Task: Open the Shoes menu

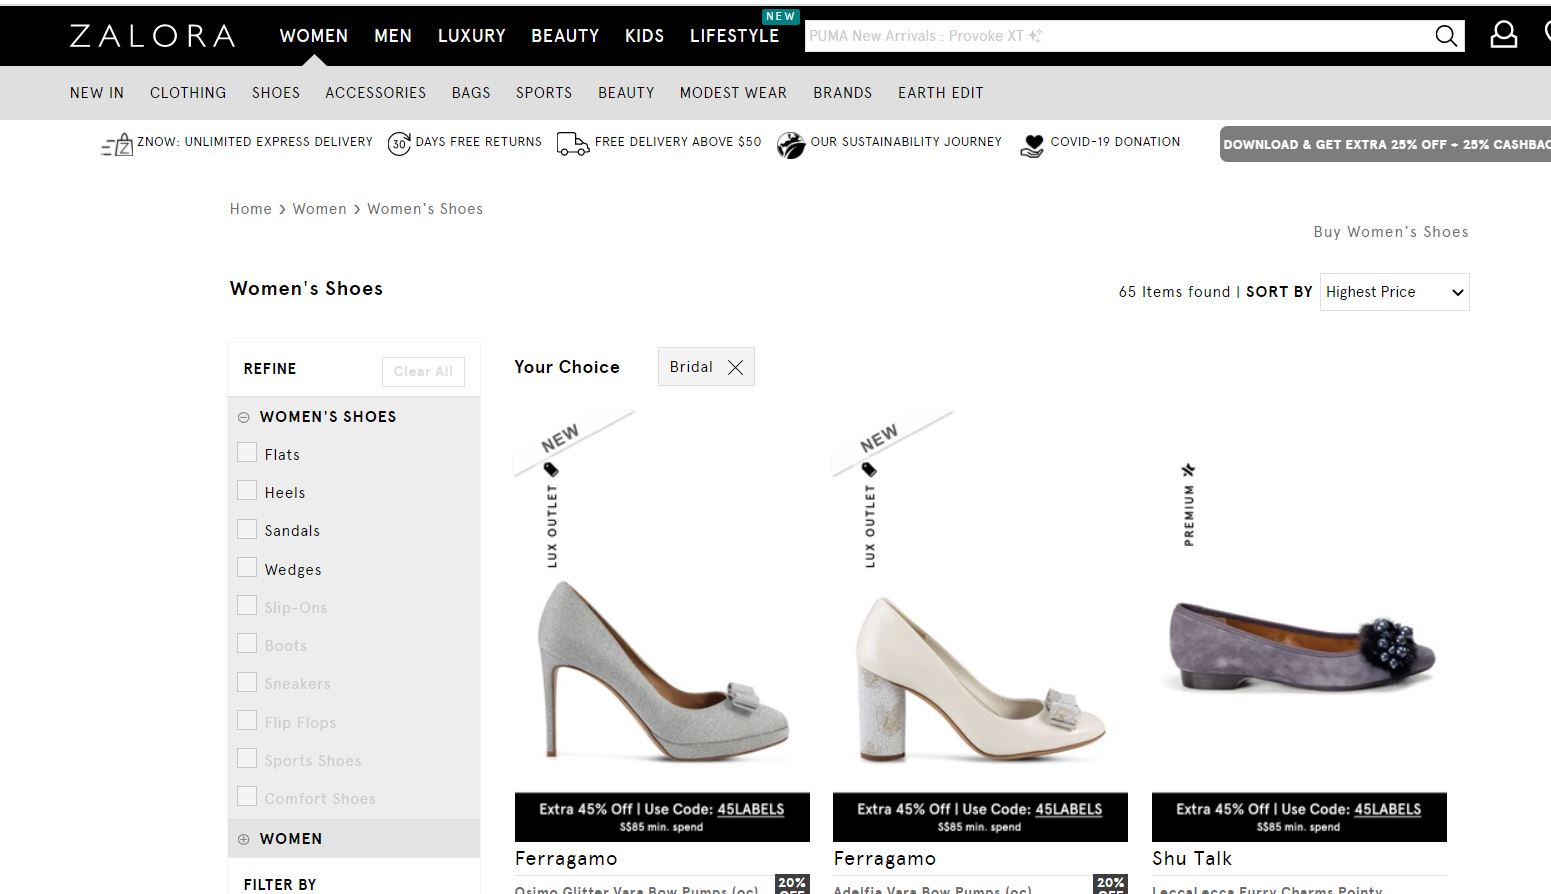Action: click(276, 93)
